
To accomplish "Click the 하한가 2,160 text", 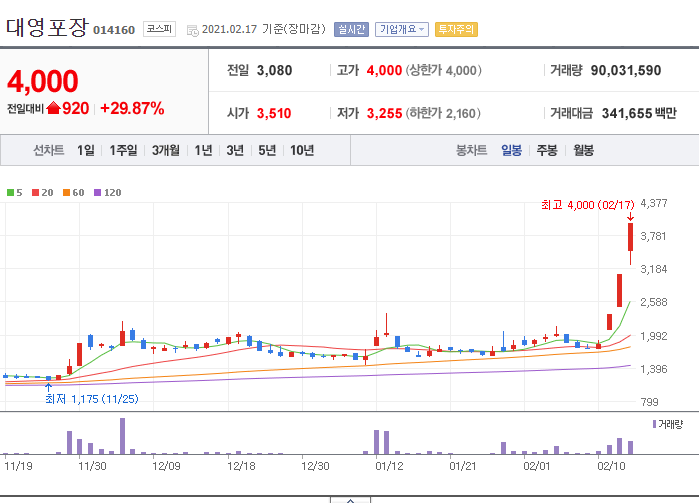I will 443,113.
